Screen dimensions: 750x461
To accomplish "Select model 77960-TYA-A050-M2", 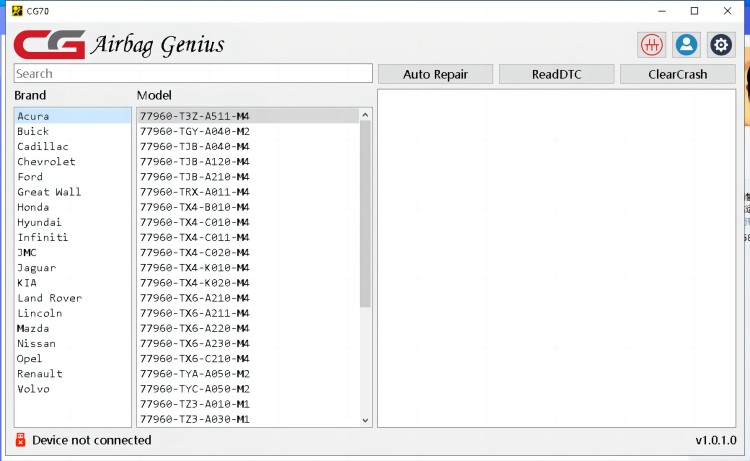I will pos(248,374).
